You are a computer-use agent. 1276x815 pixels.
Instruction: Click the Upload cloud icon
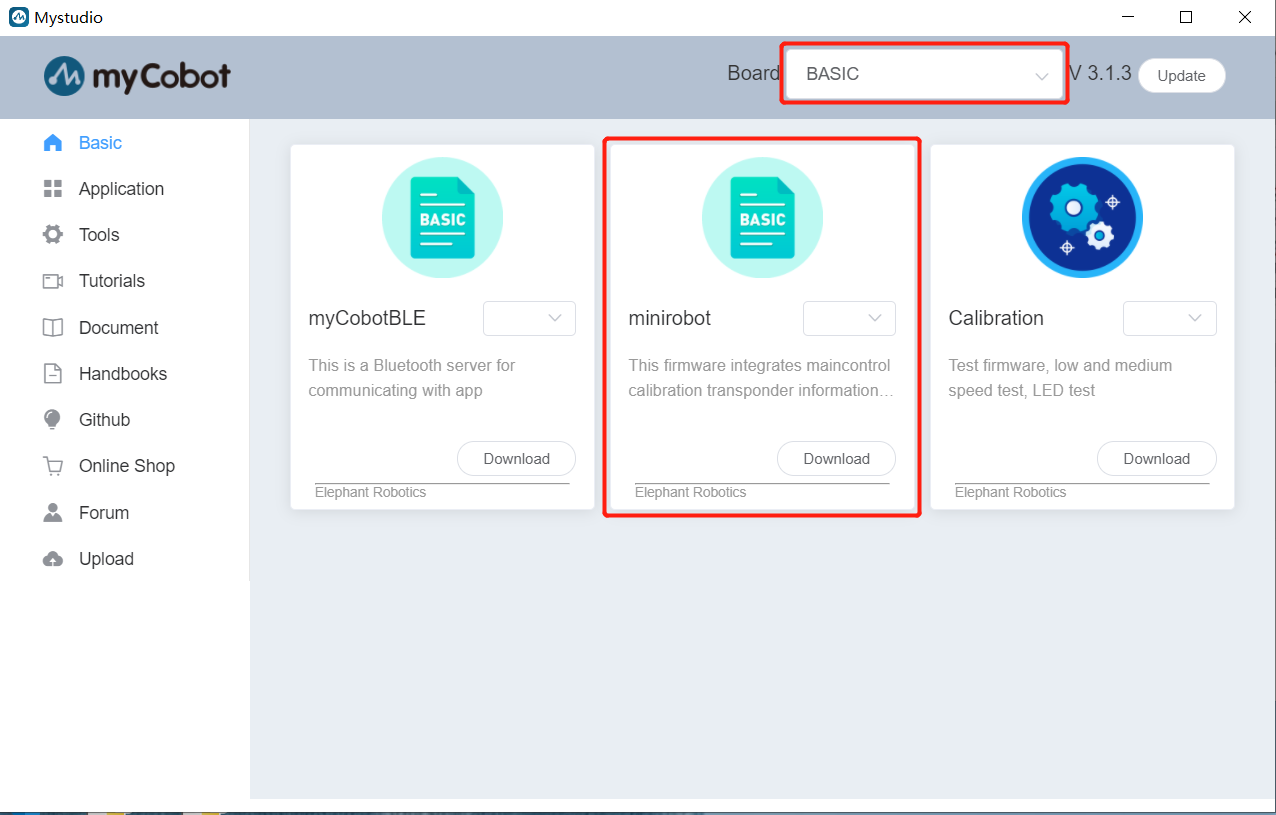(x=53, y=559)
